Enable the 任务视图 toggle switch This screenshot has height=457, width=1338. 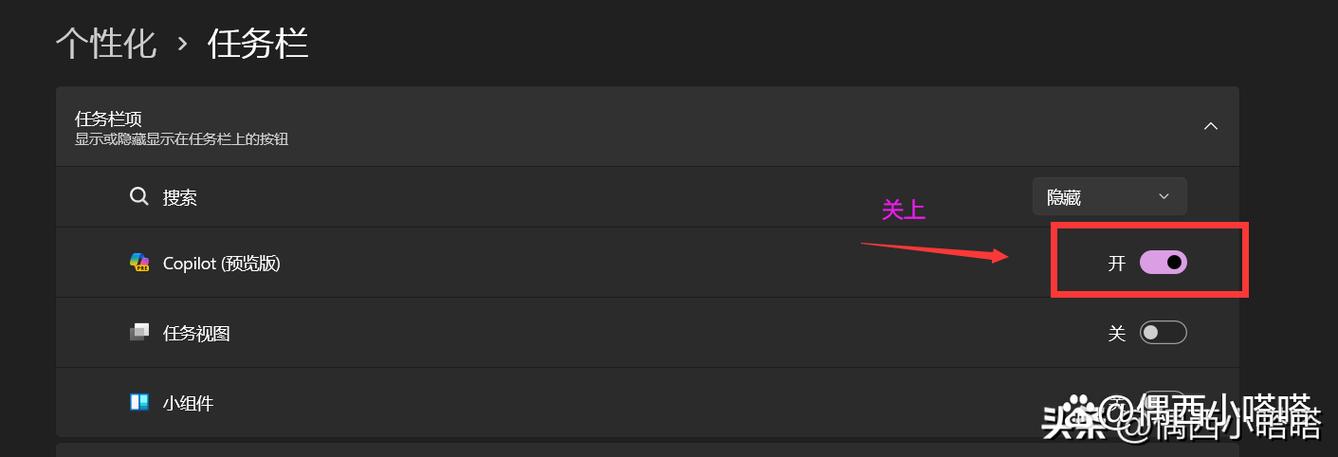point(1163,332)
